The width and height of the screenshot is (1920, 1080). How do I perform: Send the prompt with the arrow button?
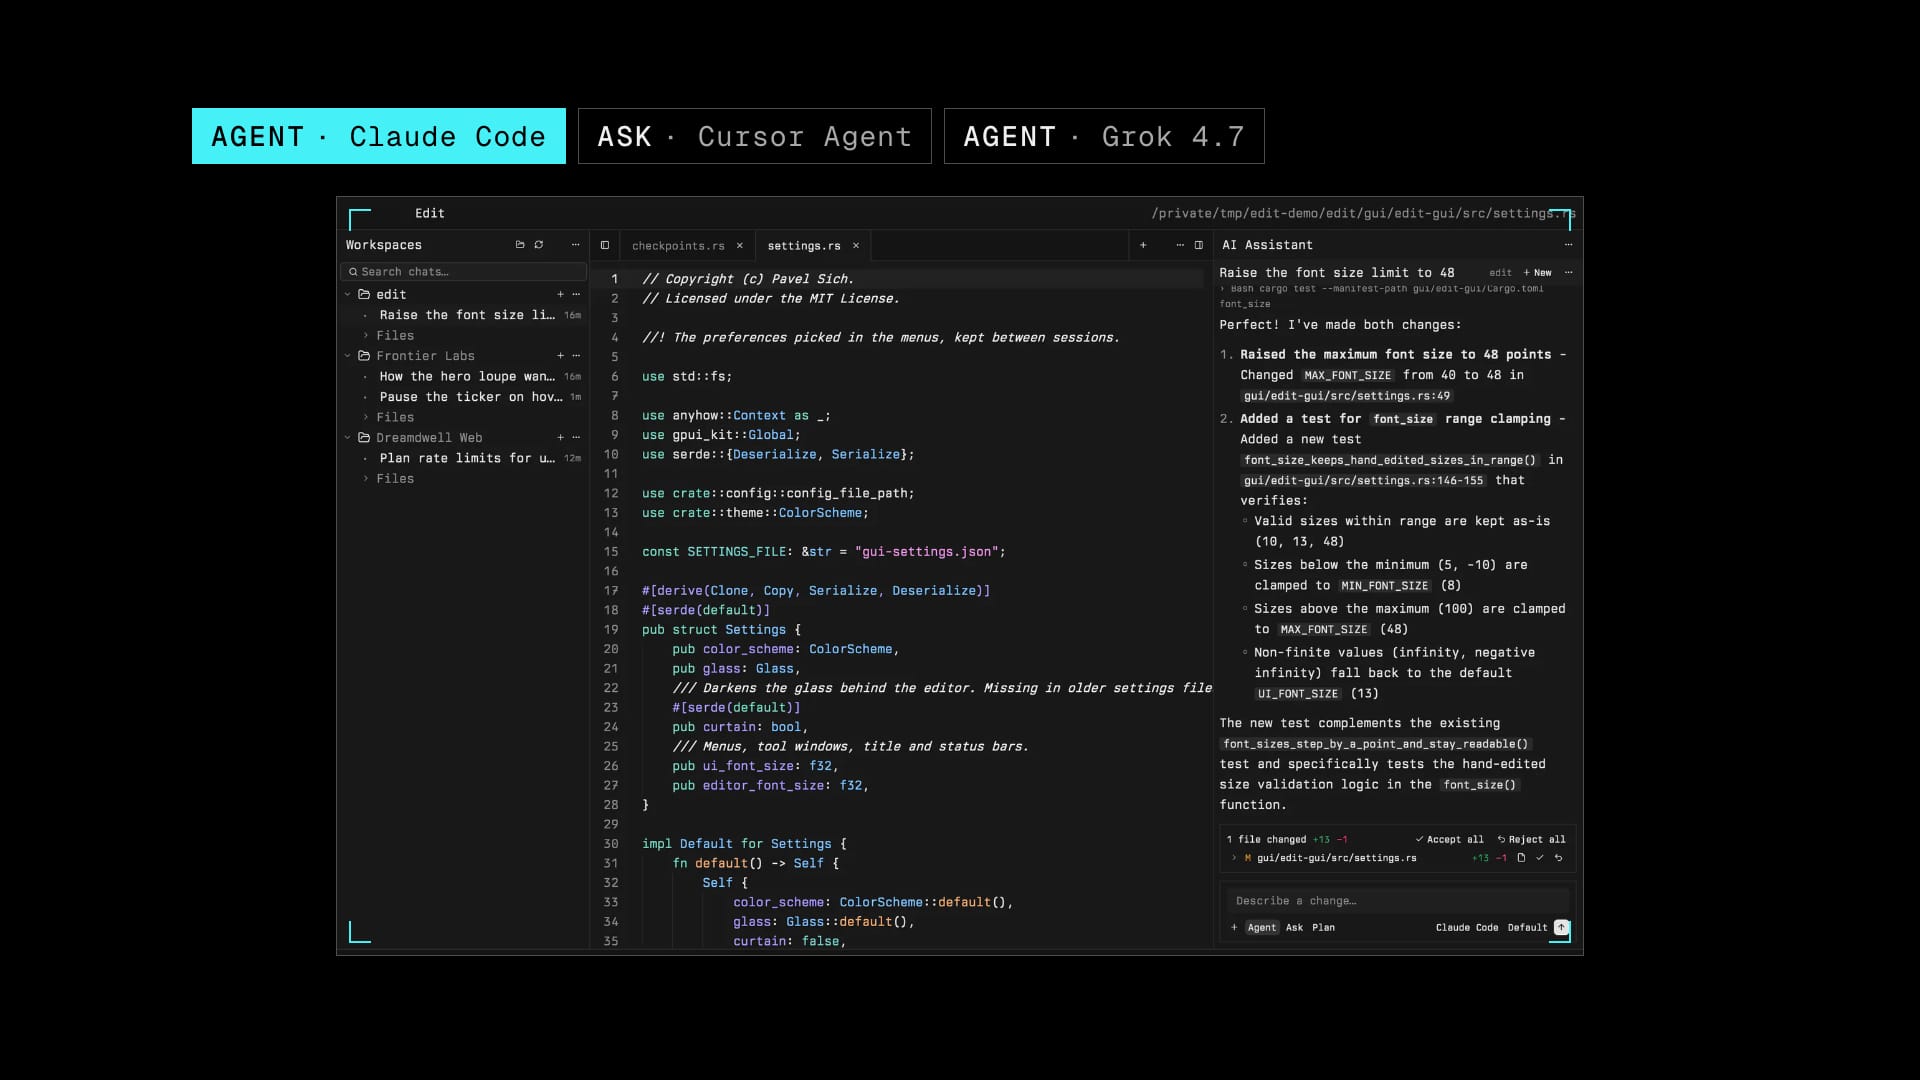tap(1561, 927)
